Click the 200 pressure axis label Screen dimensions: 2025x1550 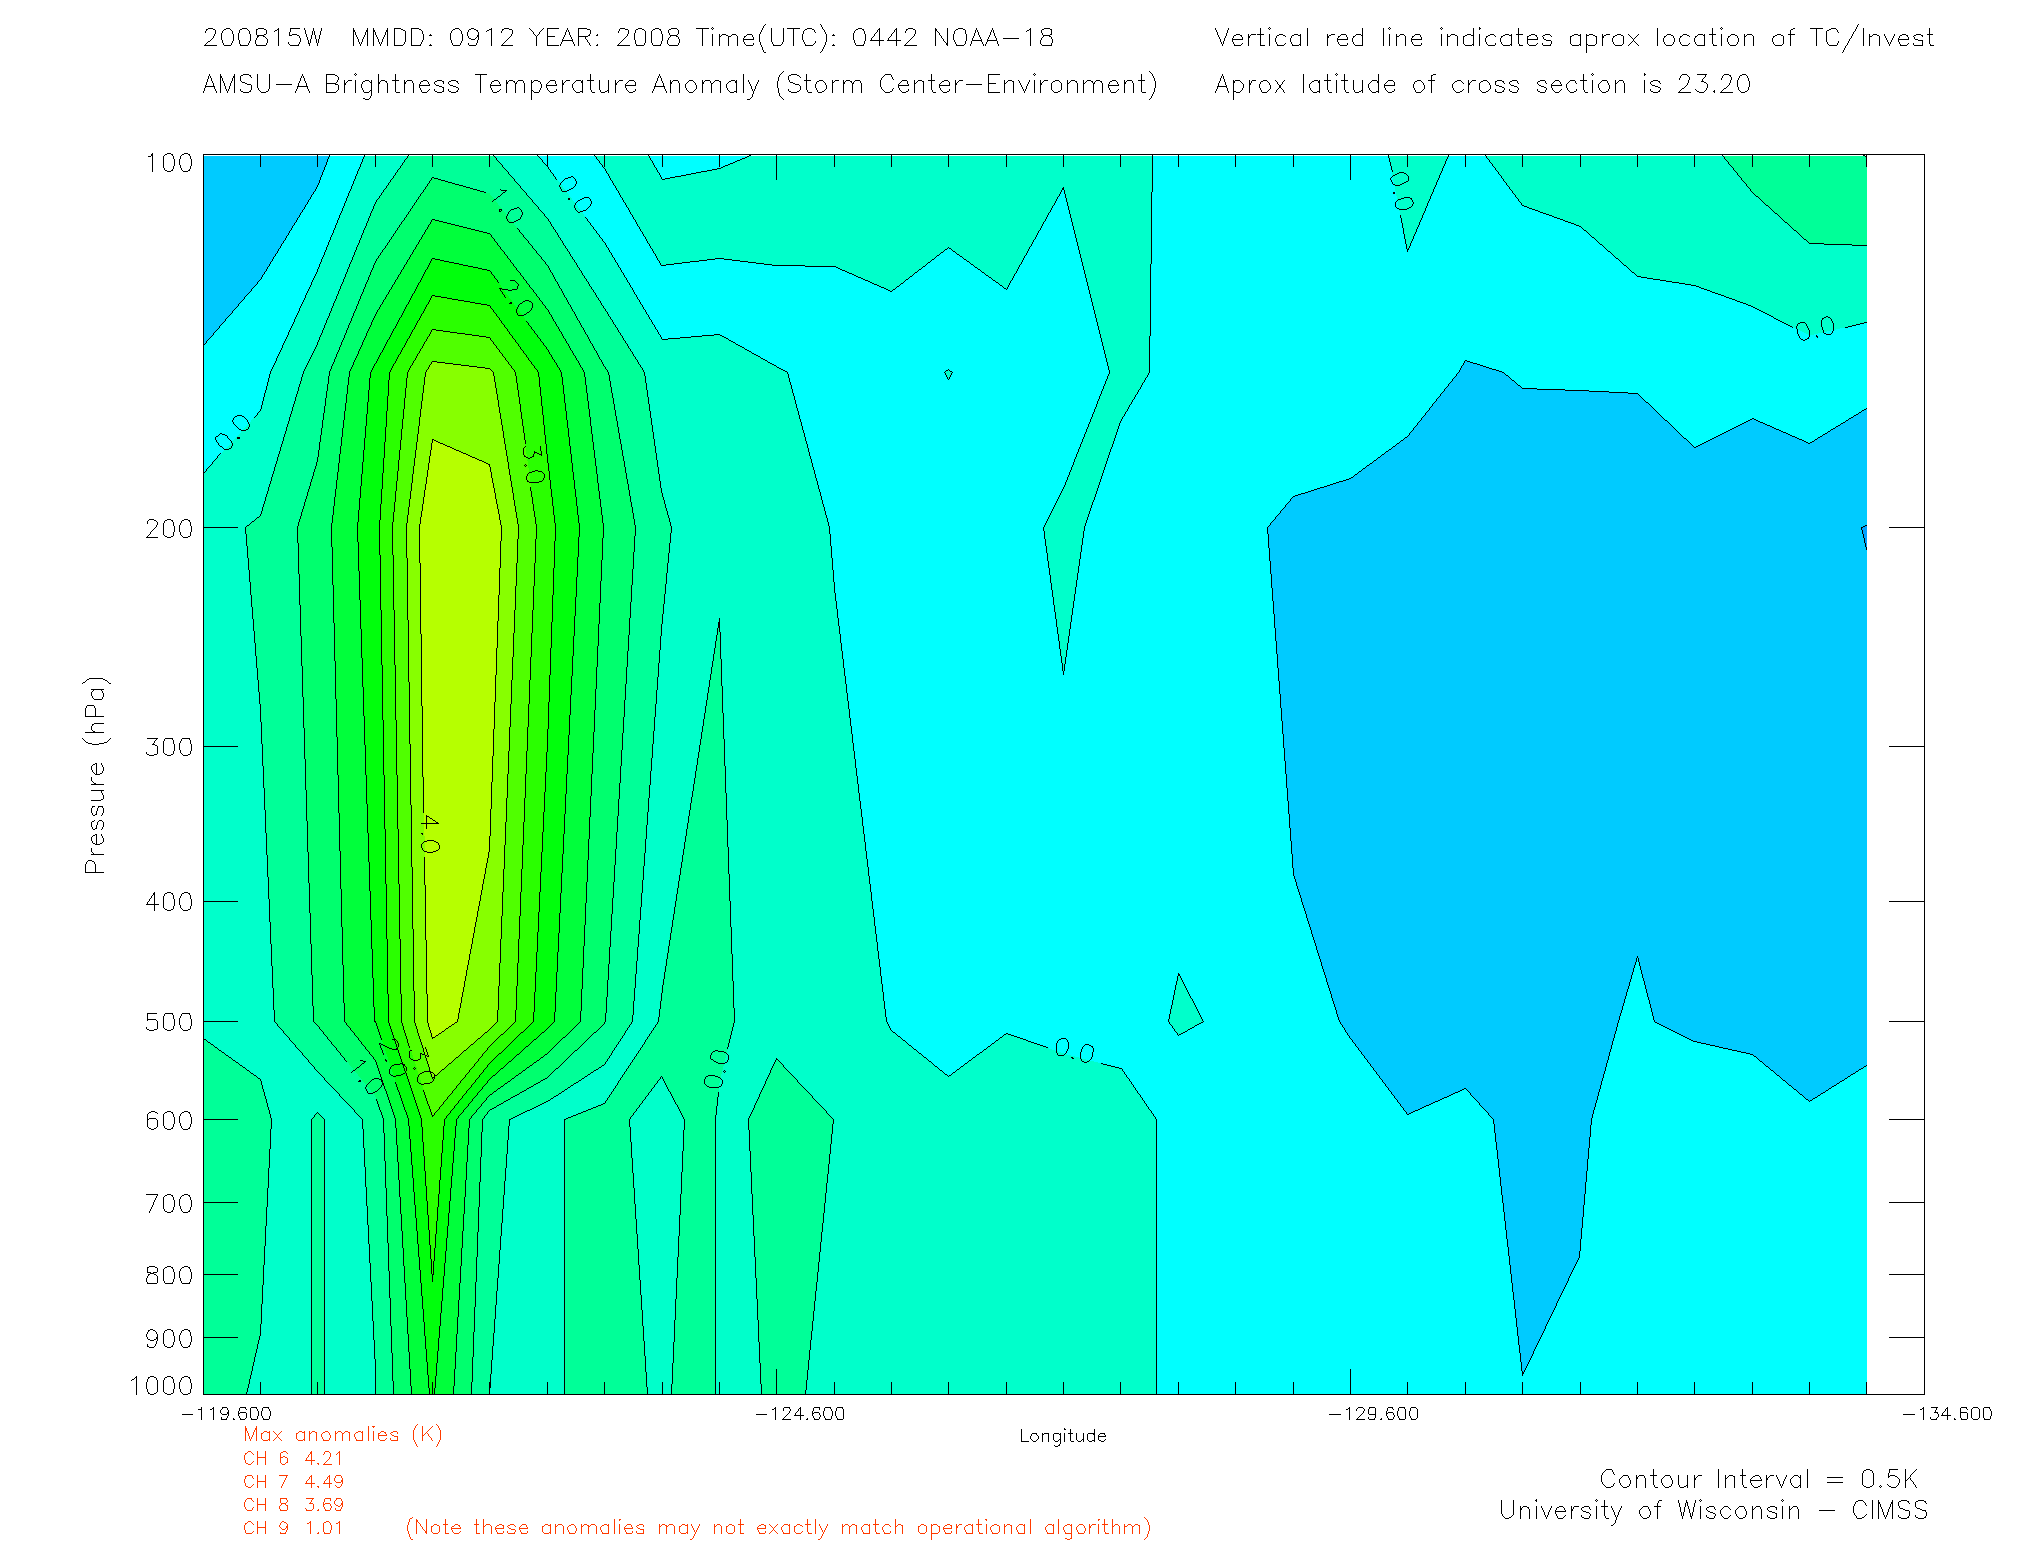(x=169, y=528)
